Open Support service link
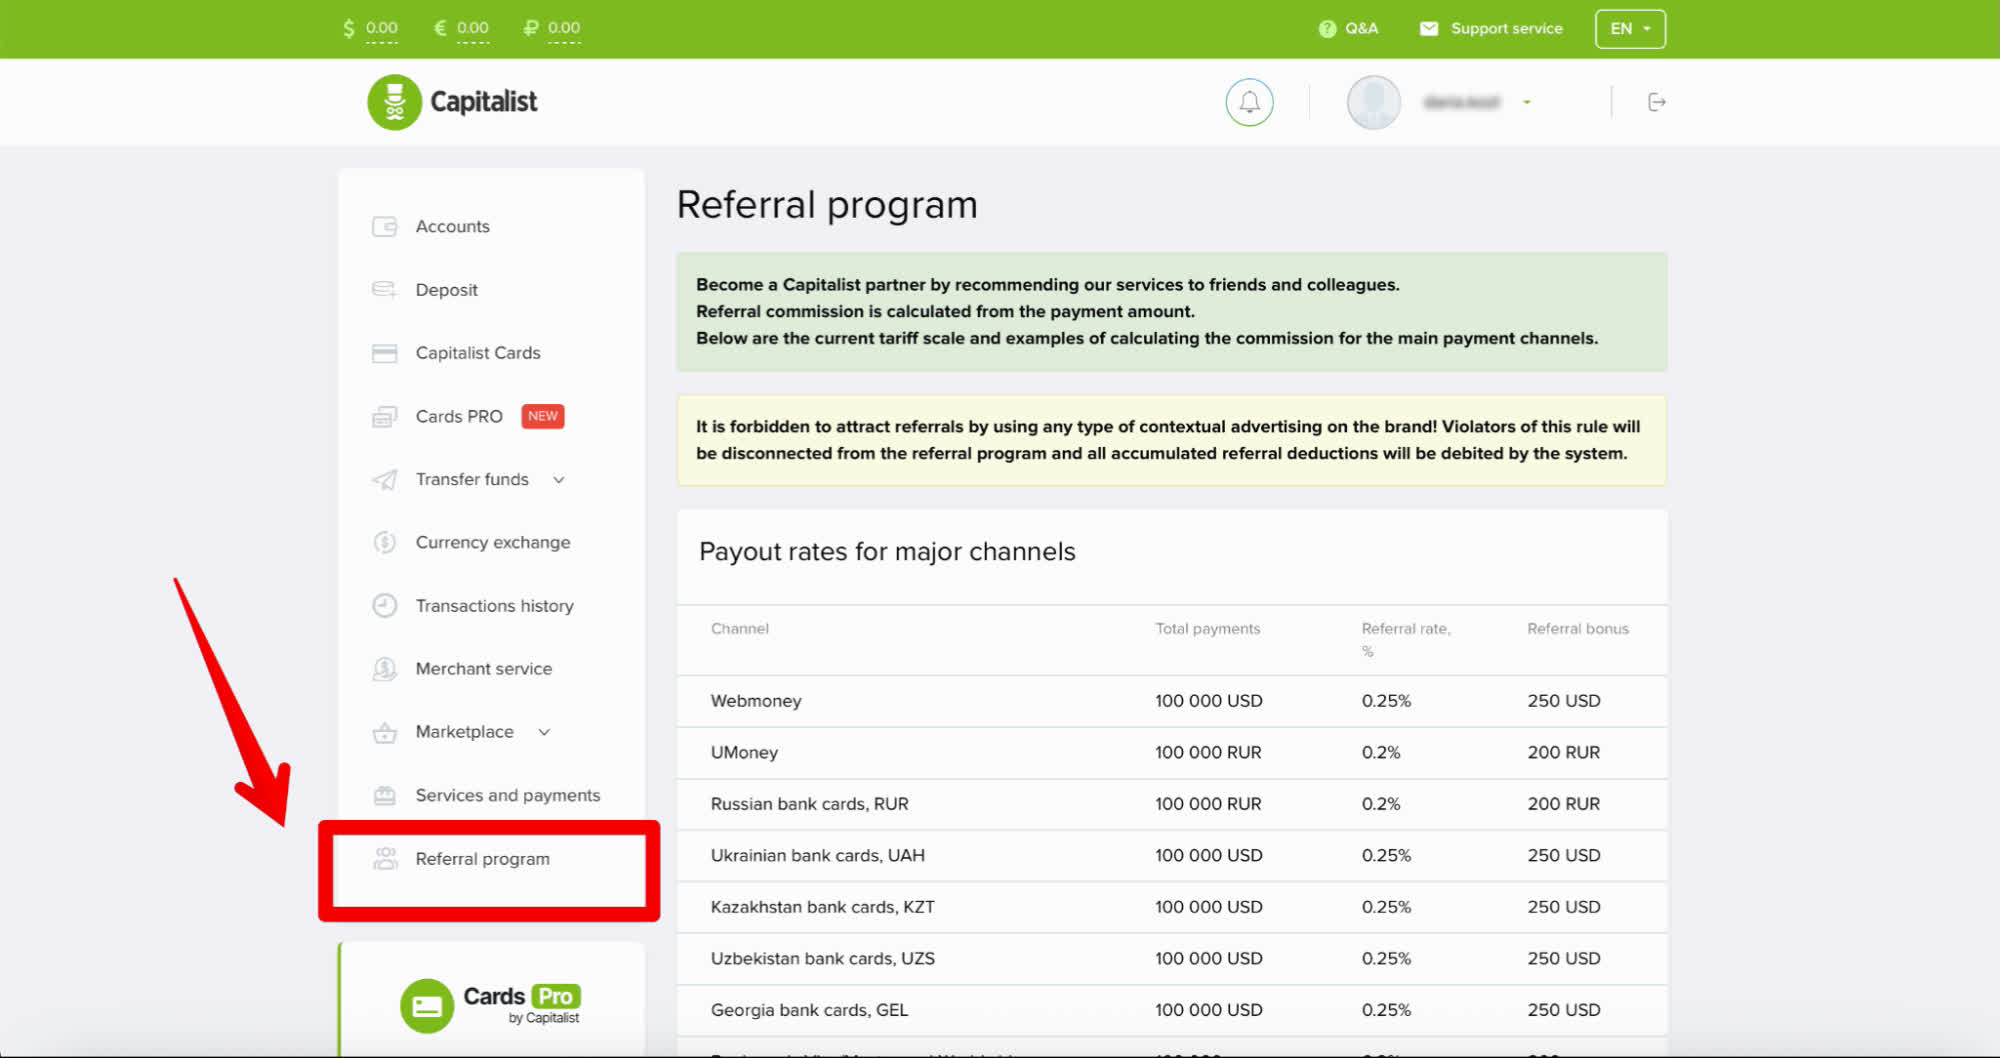This screenshot has height=1058, width=2000. [1506, 29]
